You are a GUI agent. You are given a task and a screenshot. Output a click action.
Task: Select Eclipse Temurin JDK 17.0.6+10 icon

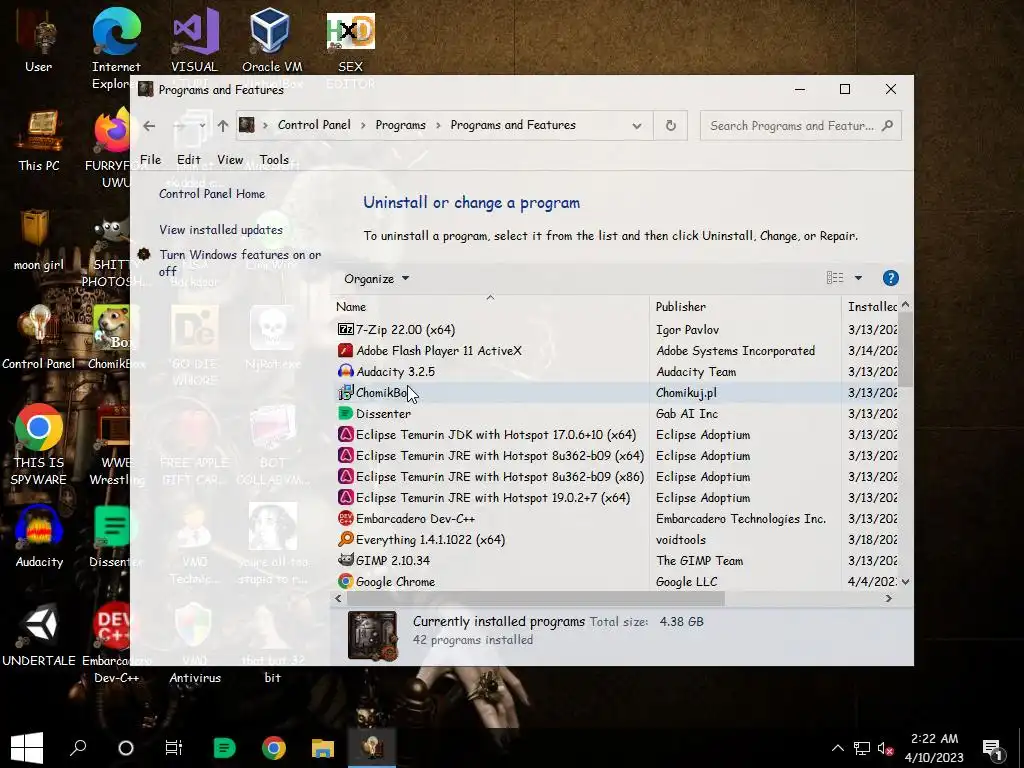(x=345, y=434)
